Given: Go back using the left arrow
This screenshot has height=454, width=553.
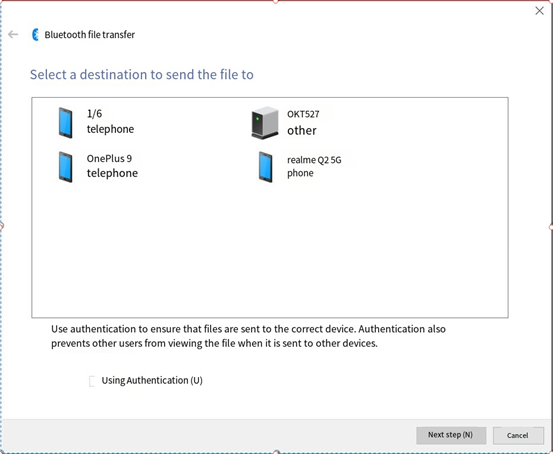Looking at the screenshot, I should (13, 34).
